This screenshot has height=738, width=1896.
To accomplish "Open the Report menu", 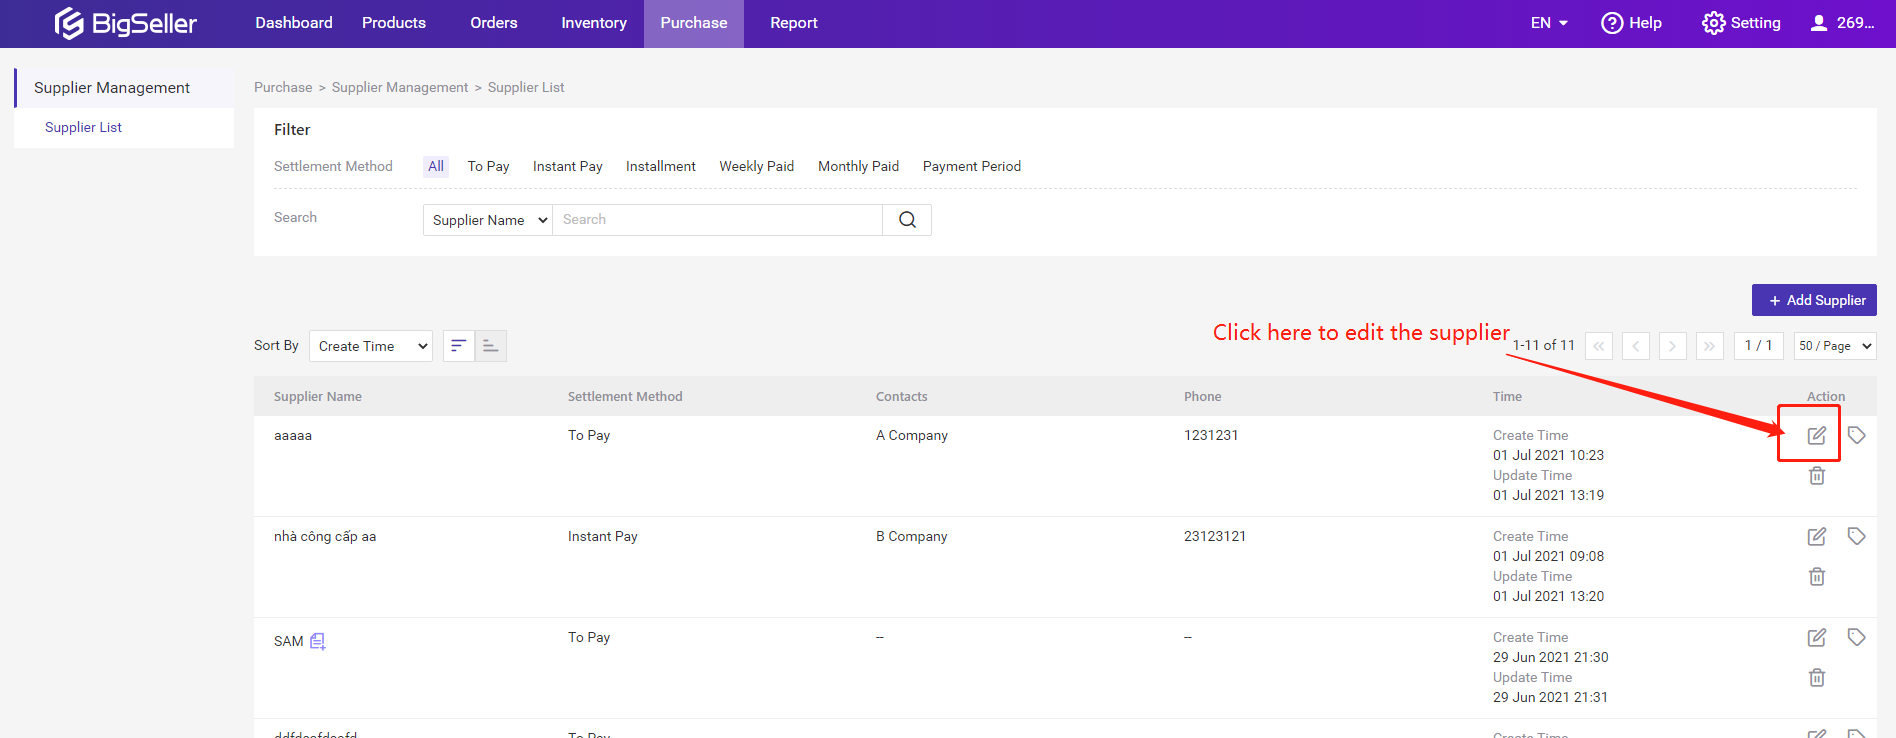I will pos(794,23).
